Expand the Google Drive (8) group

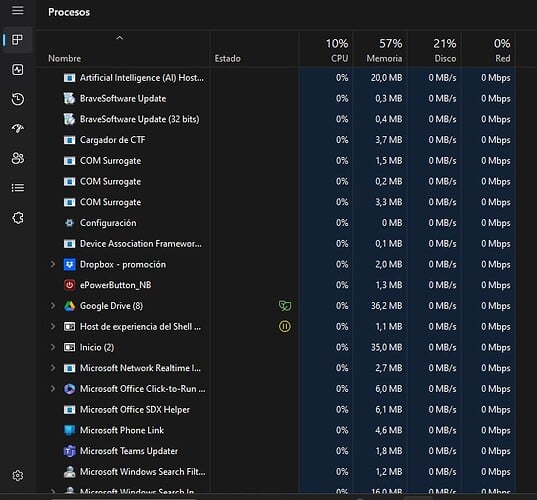click(53, 306)
